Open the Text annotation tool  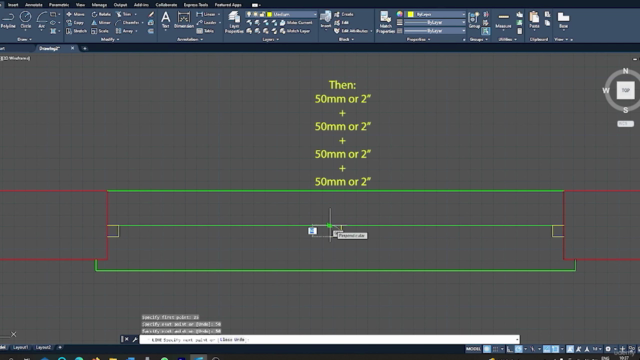tap(165, 20)
